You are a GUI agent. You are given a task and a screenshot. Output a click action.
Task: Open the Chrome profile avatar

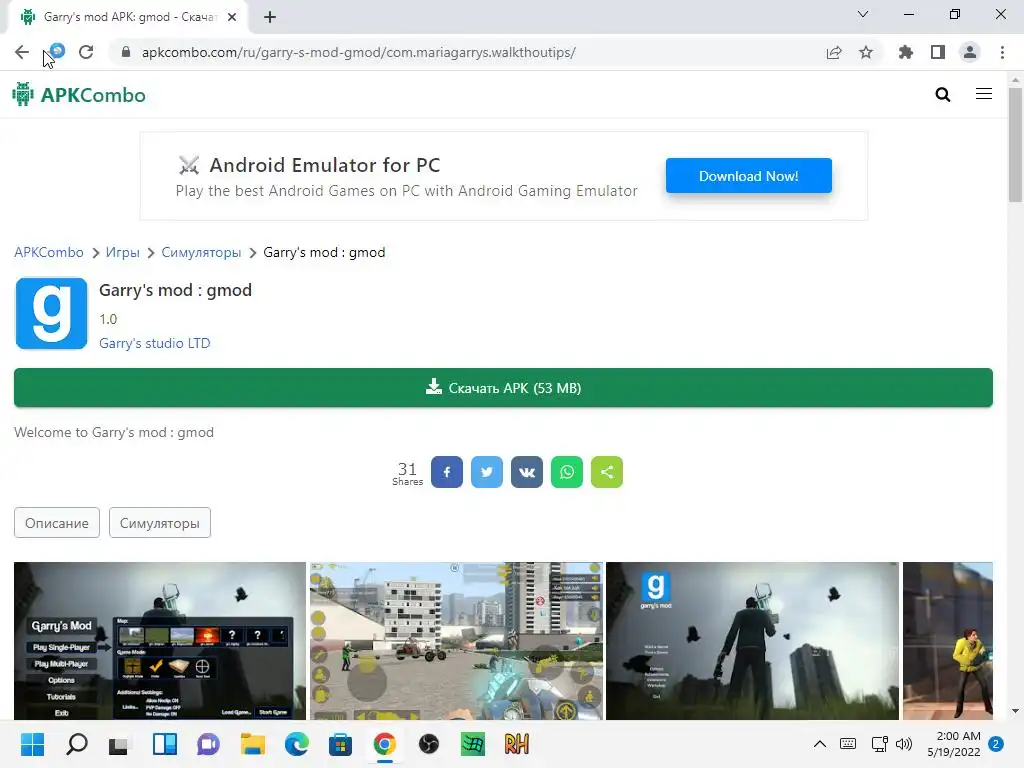click(970, 52)
